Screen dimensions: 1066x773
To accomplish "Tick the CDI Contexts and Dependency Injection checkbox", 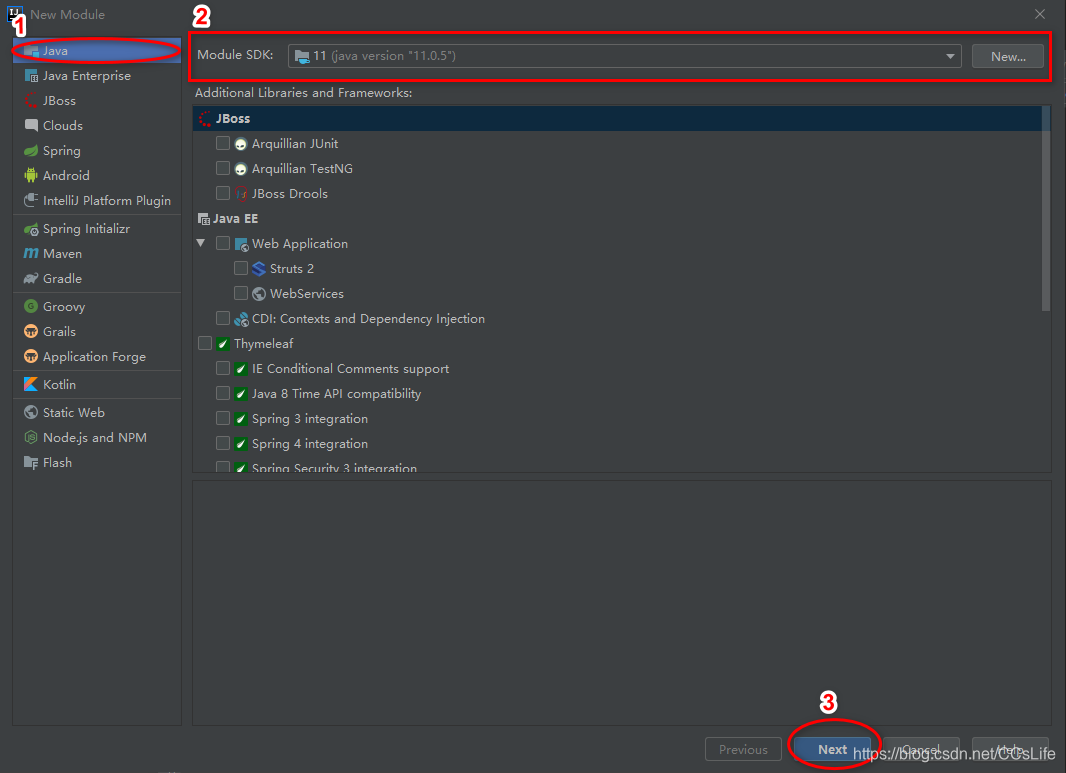I will pos(222,318).
